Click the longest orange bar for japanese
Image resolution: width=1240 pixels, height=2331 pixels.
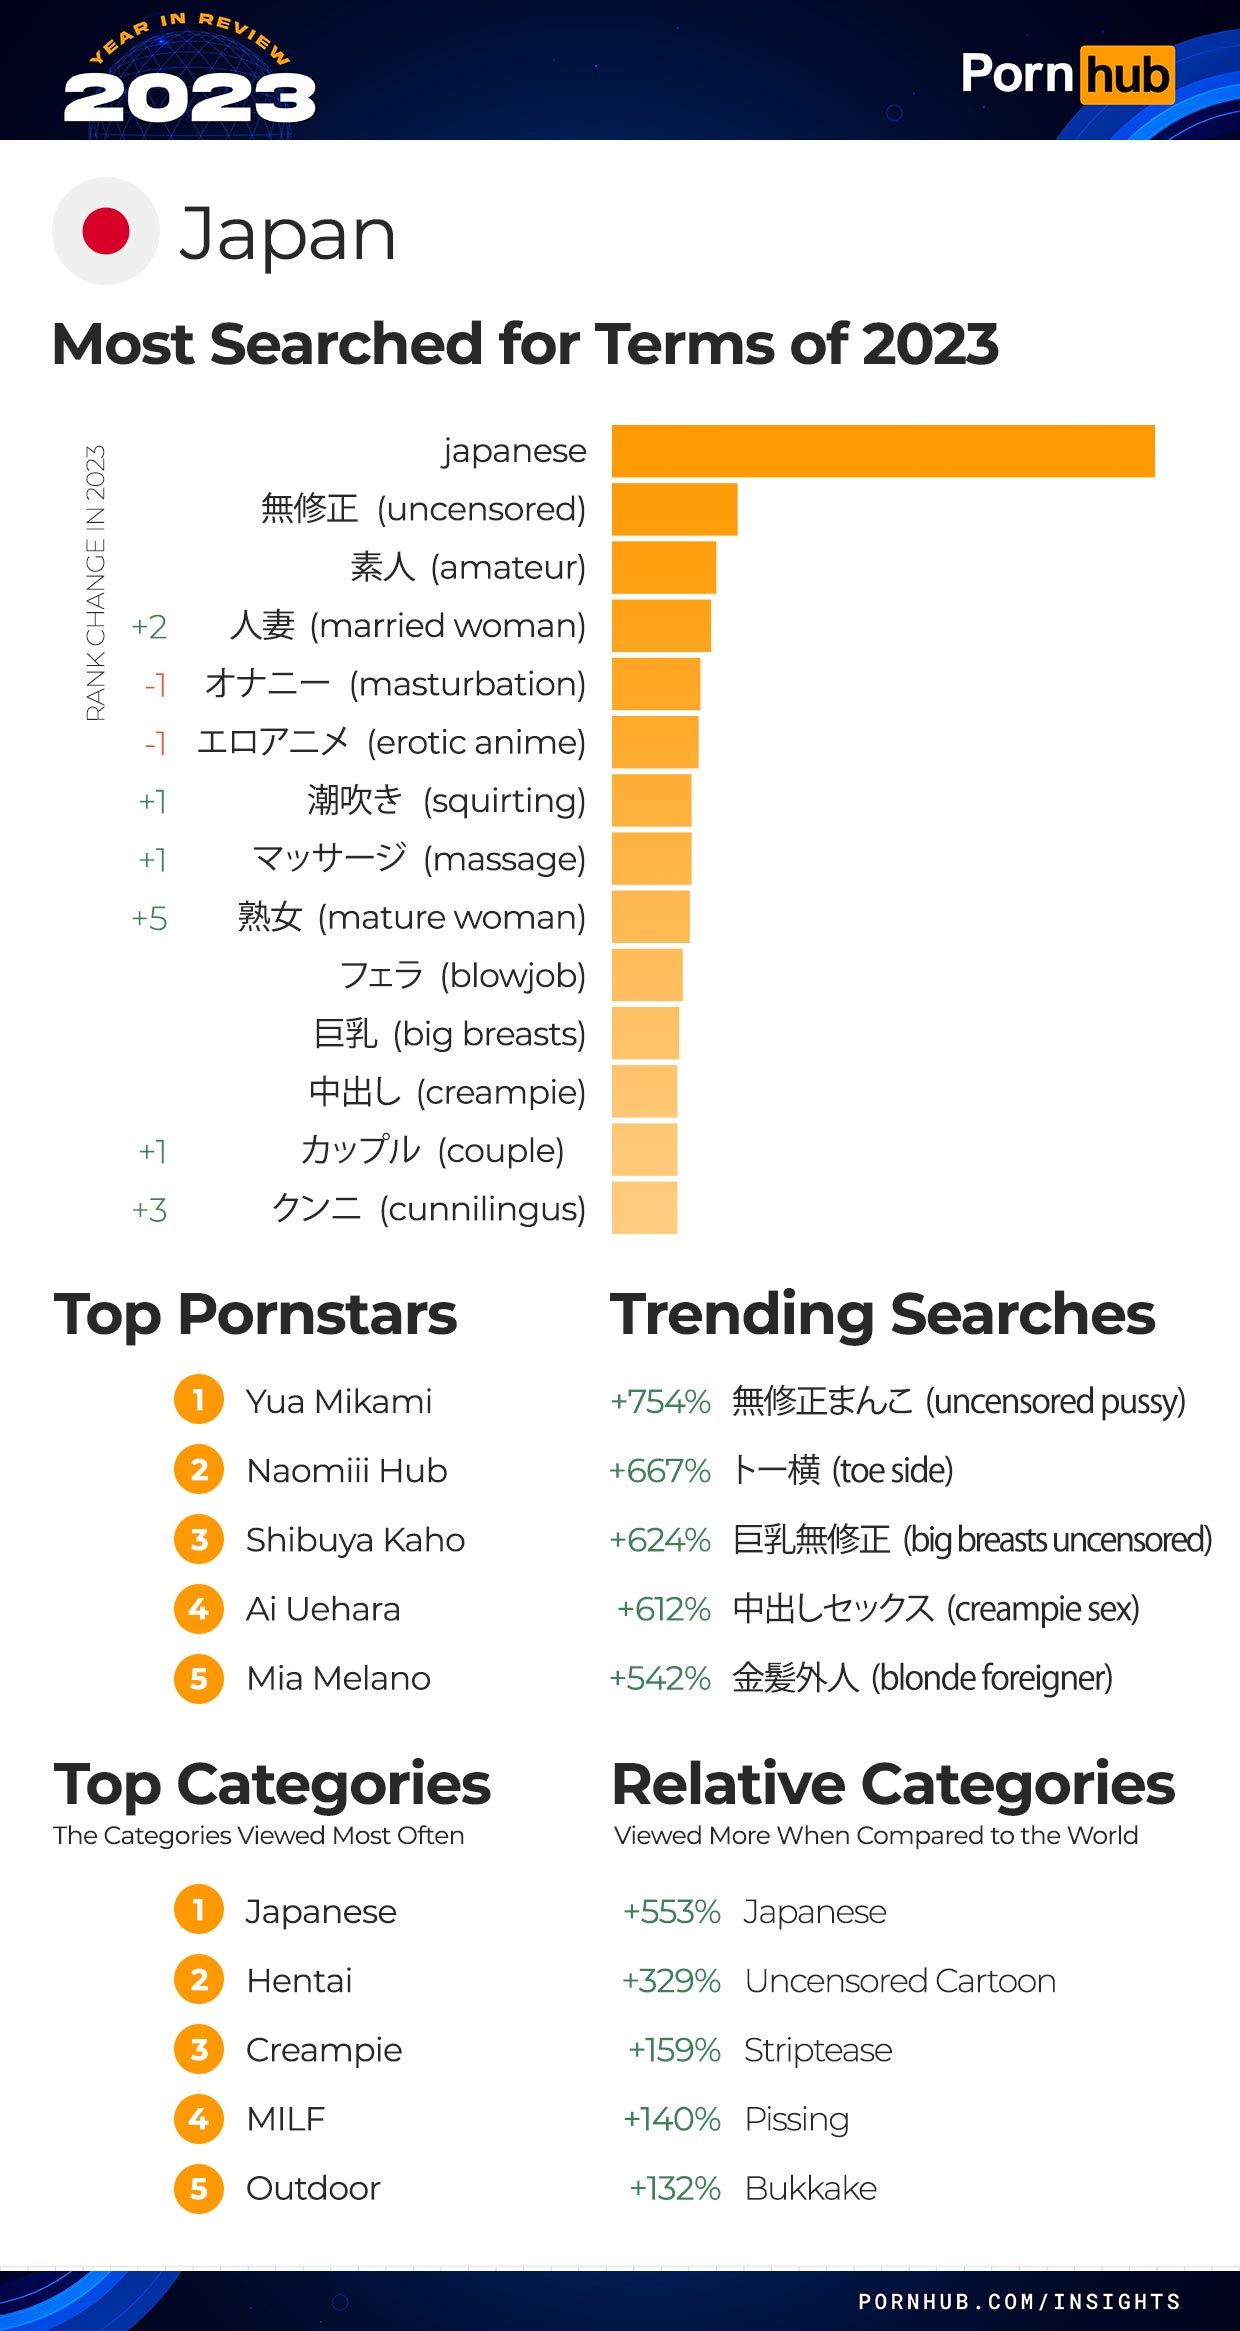pos(883,451)
